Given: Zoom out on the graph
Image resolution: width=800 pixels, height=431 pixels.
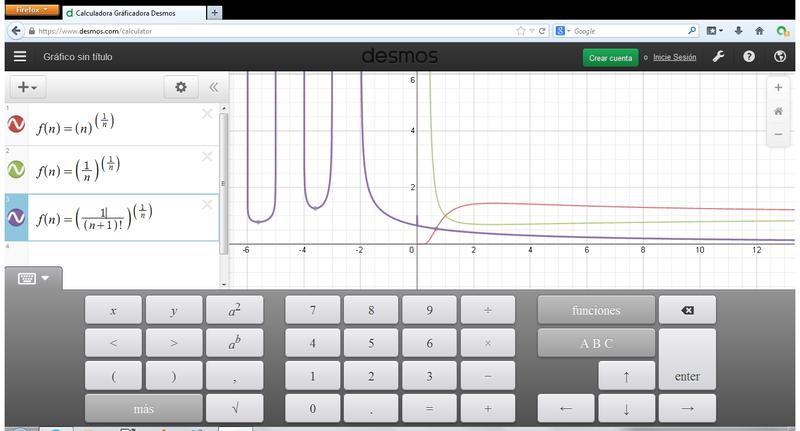Looking at the screenshot, I should point(778,134).
